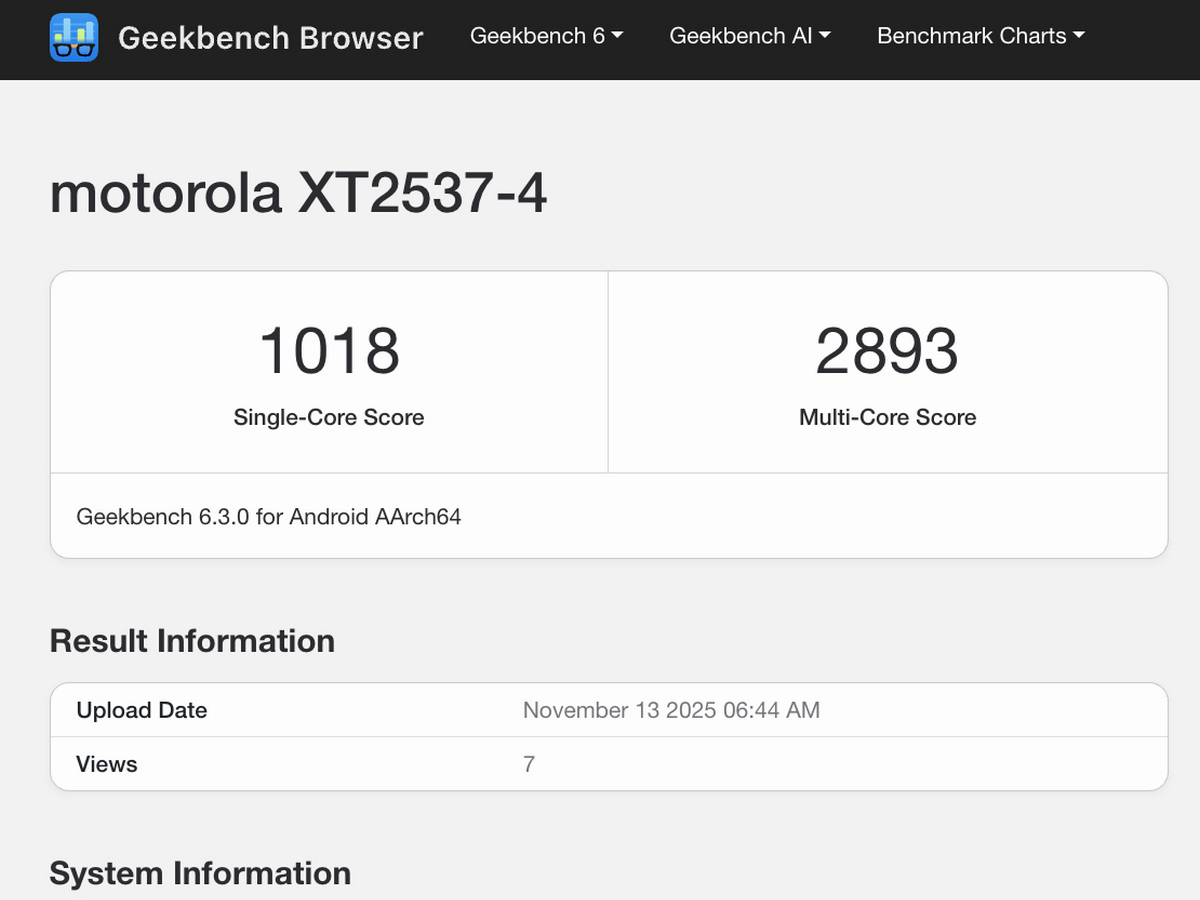Image resolution: width=1200 pixels, height=900 pixels.
Task: Click the System Information heading
Action: 200,873
